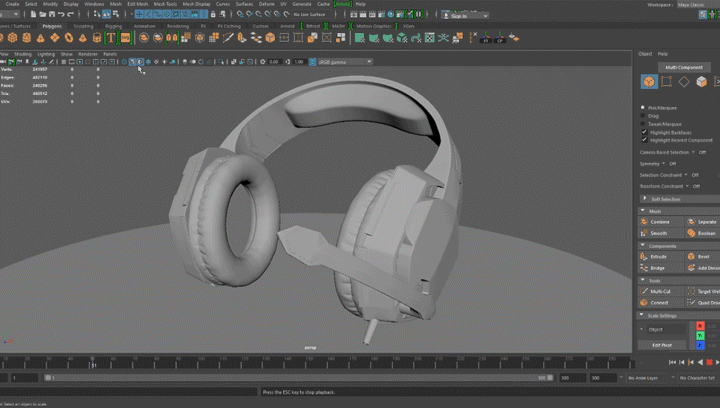Image resolution: width=720 pixels, height=408 pixels.
Task: Click the Combine mesh tool
Action: [659, 221]
